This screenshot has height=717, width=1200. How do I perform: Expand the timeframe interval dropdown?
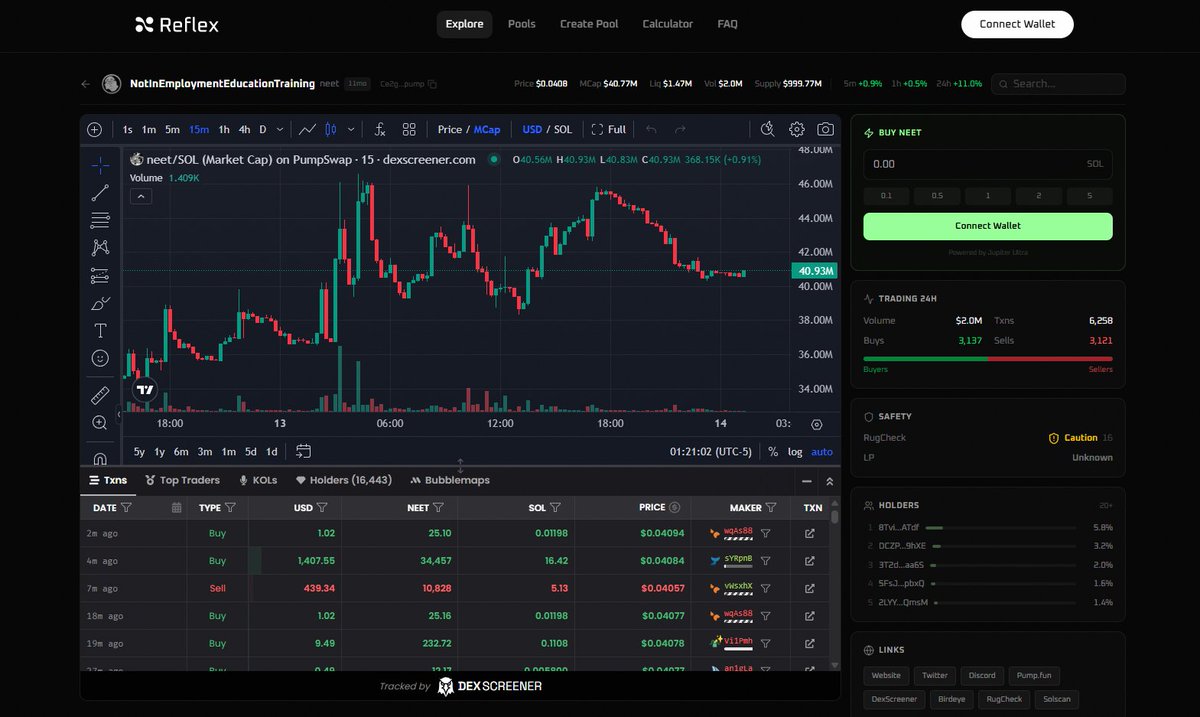(x=278, y=129)
